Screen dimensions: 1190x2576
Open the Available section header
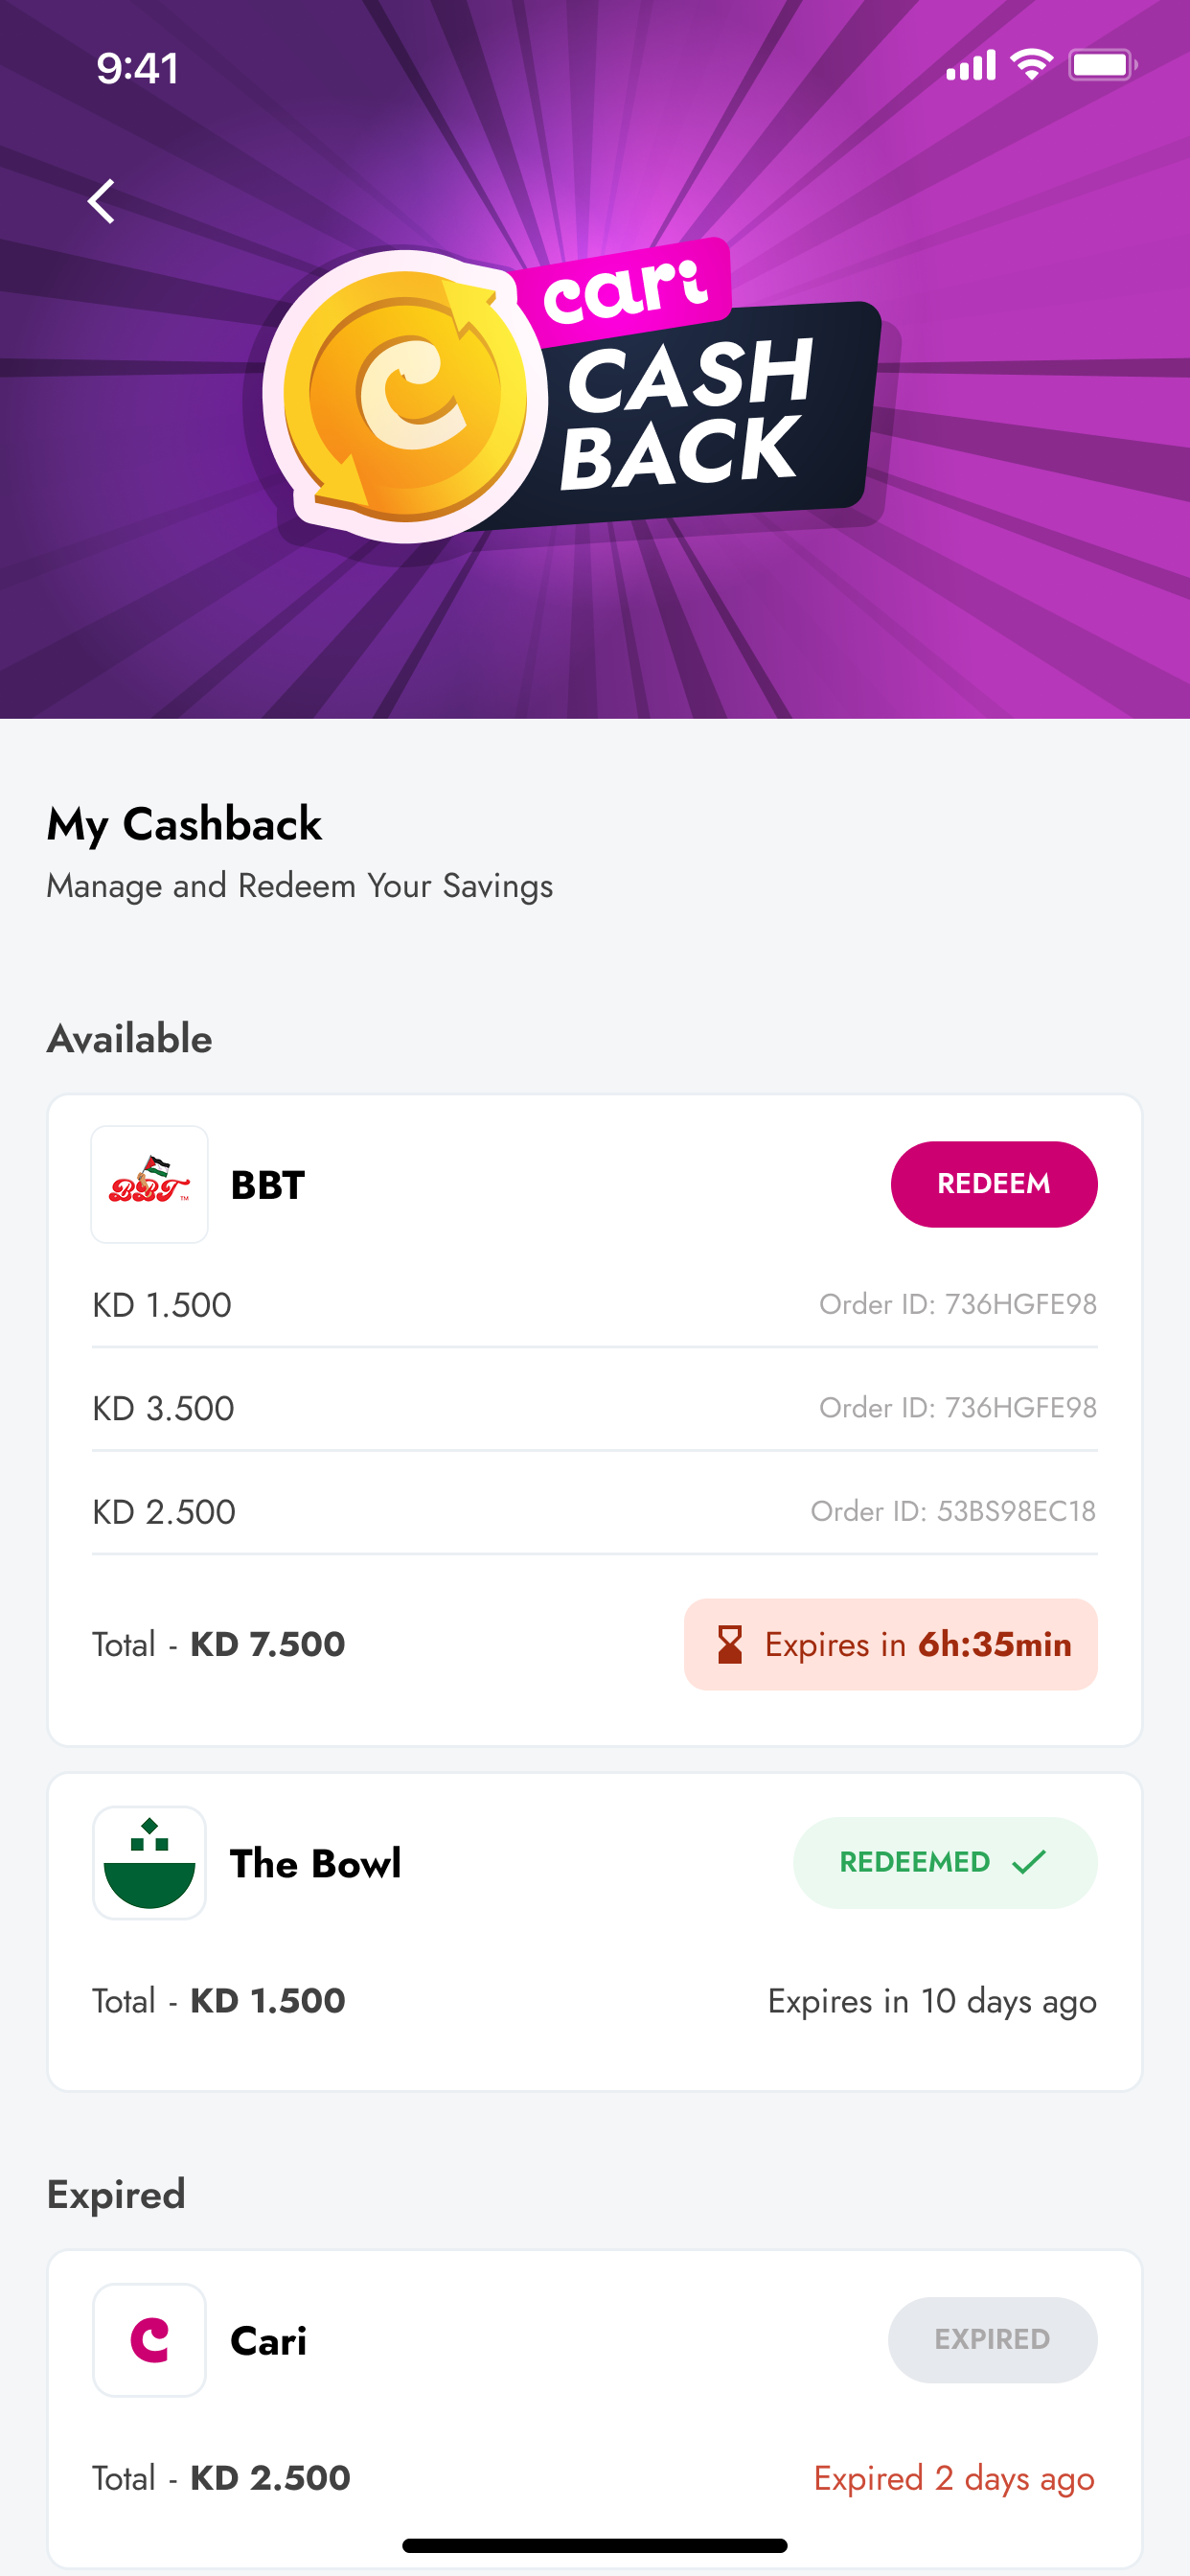(x=128, y=1039)
